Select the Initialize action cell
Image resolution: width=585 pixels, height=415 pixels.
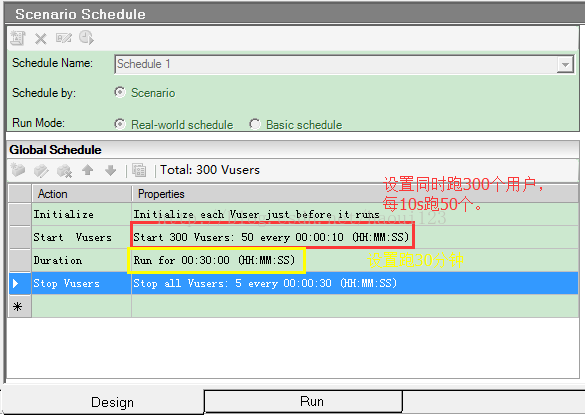click(82, 215)
